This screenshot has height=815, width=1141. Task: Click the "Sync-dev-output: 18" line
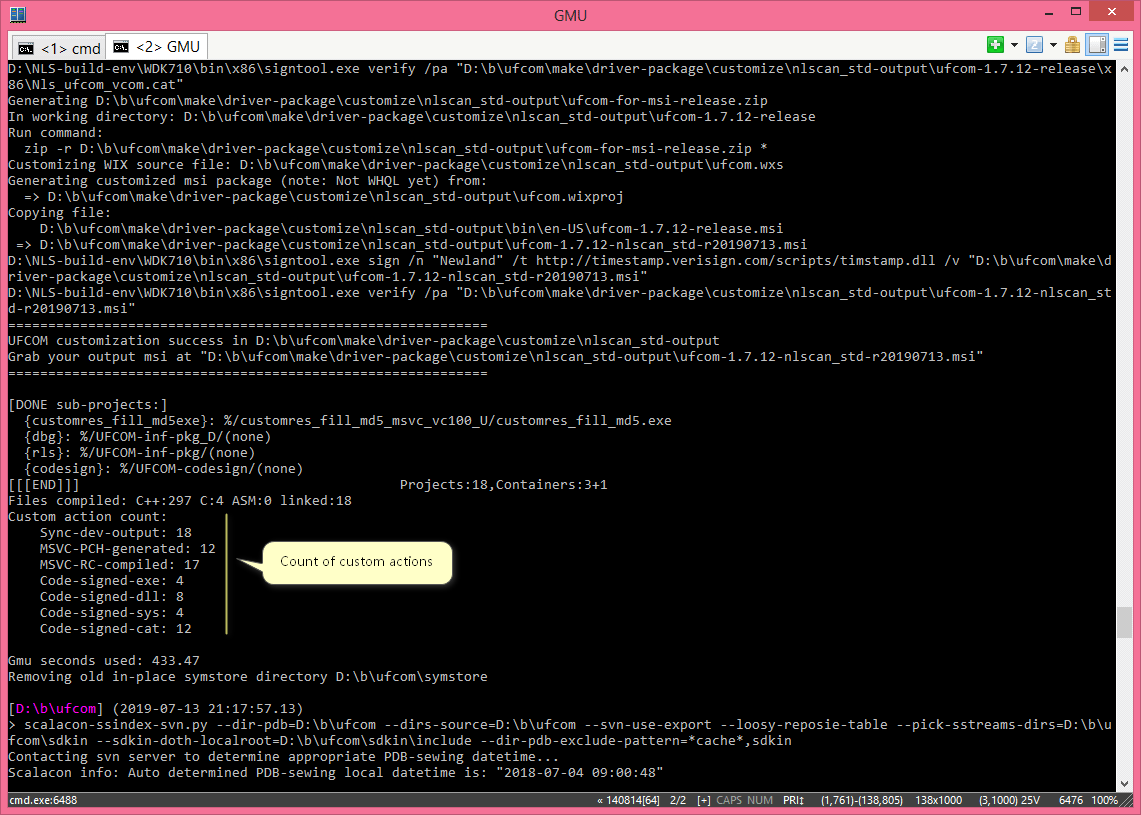[x=116, y=533]
